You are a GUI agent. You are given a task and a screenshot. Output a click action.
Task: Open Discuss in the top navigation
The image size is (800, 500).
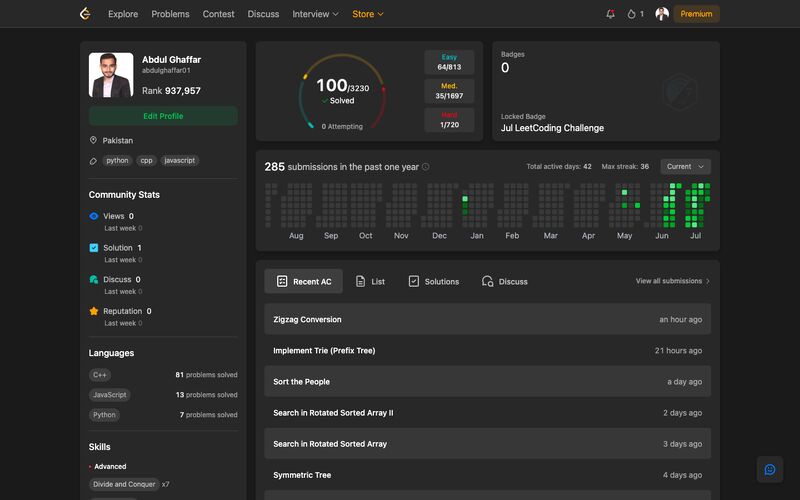tap(263, 14)
